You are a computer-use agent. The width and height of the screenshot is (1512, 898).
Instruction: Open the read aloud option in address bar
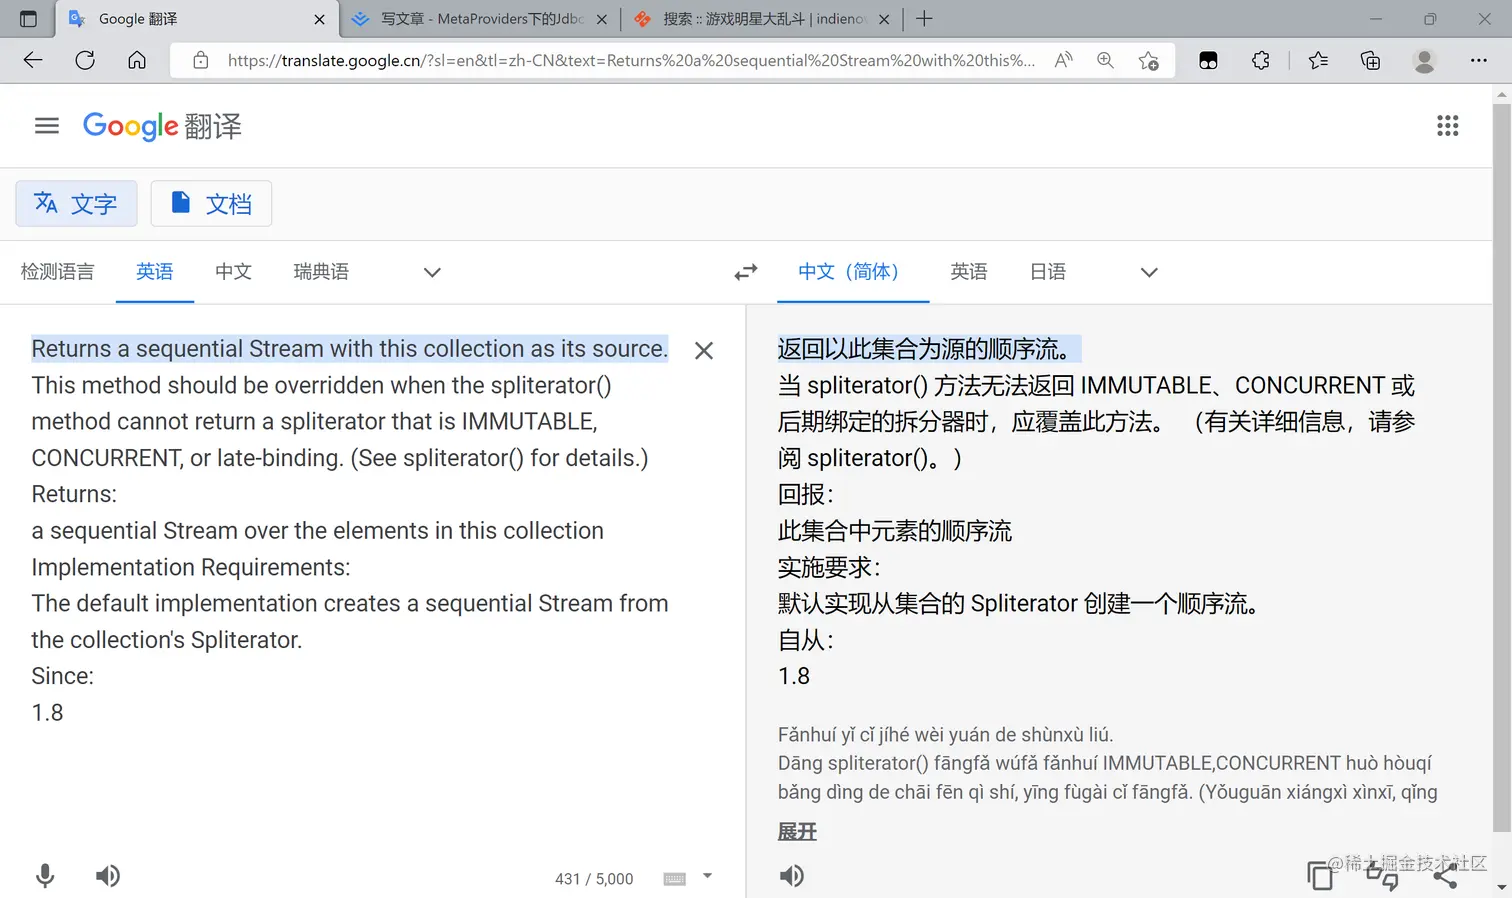tap(1064, 60)
